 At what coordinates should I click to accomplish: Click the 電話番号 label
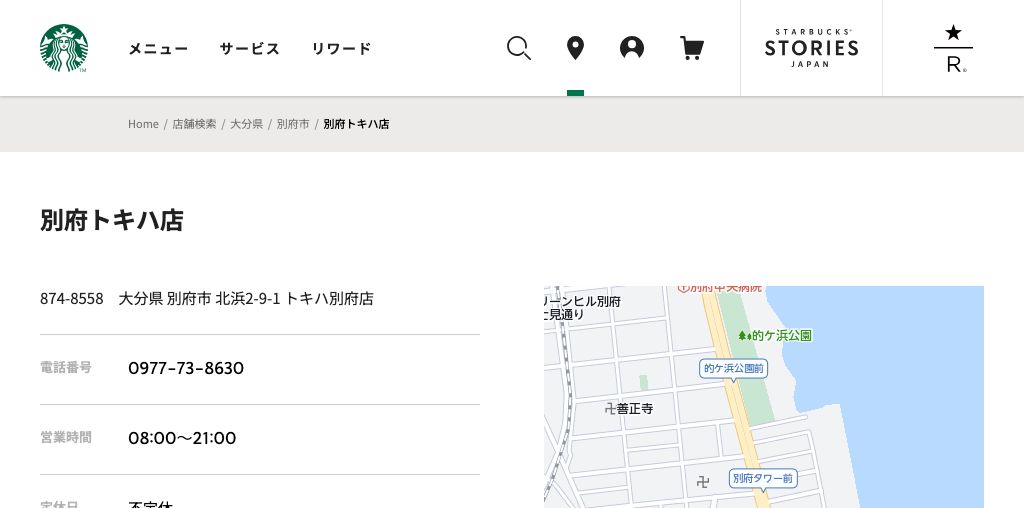pyautogui.click(x=66, y=368)
